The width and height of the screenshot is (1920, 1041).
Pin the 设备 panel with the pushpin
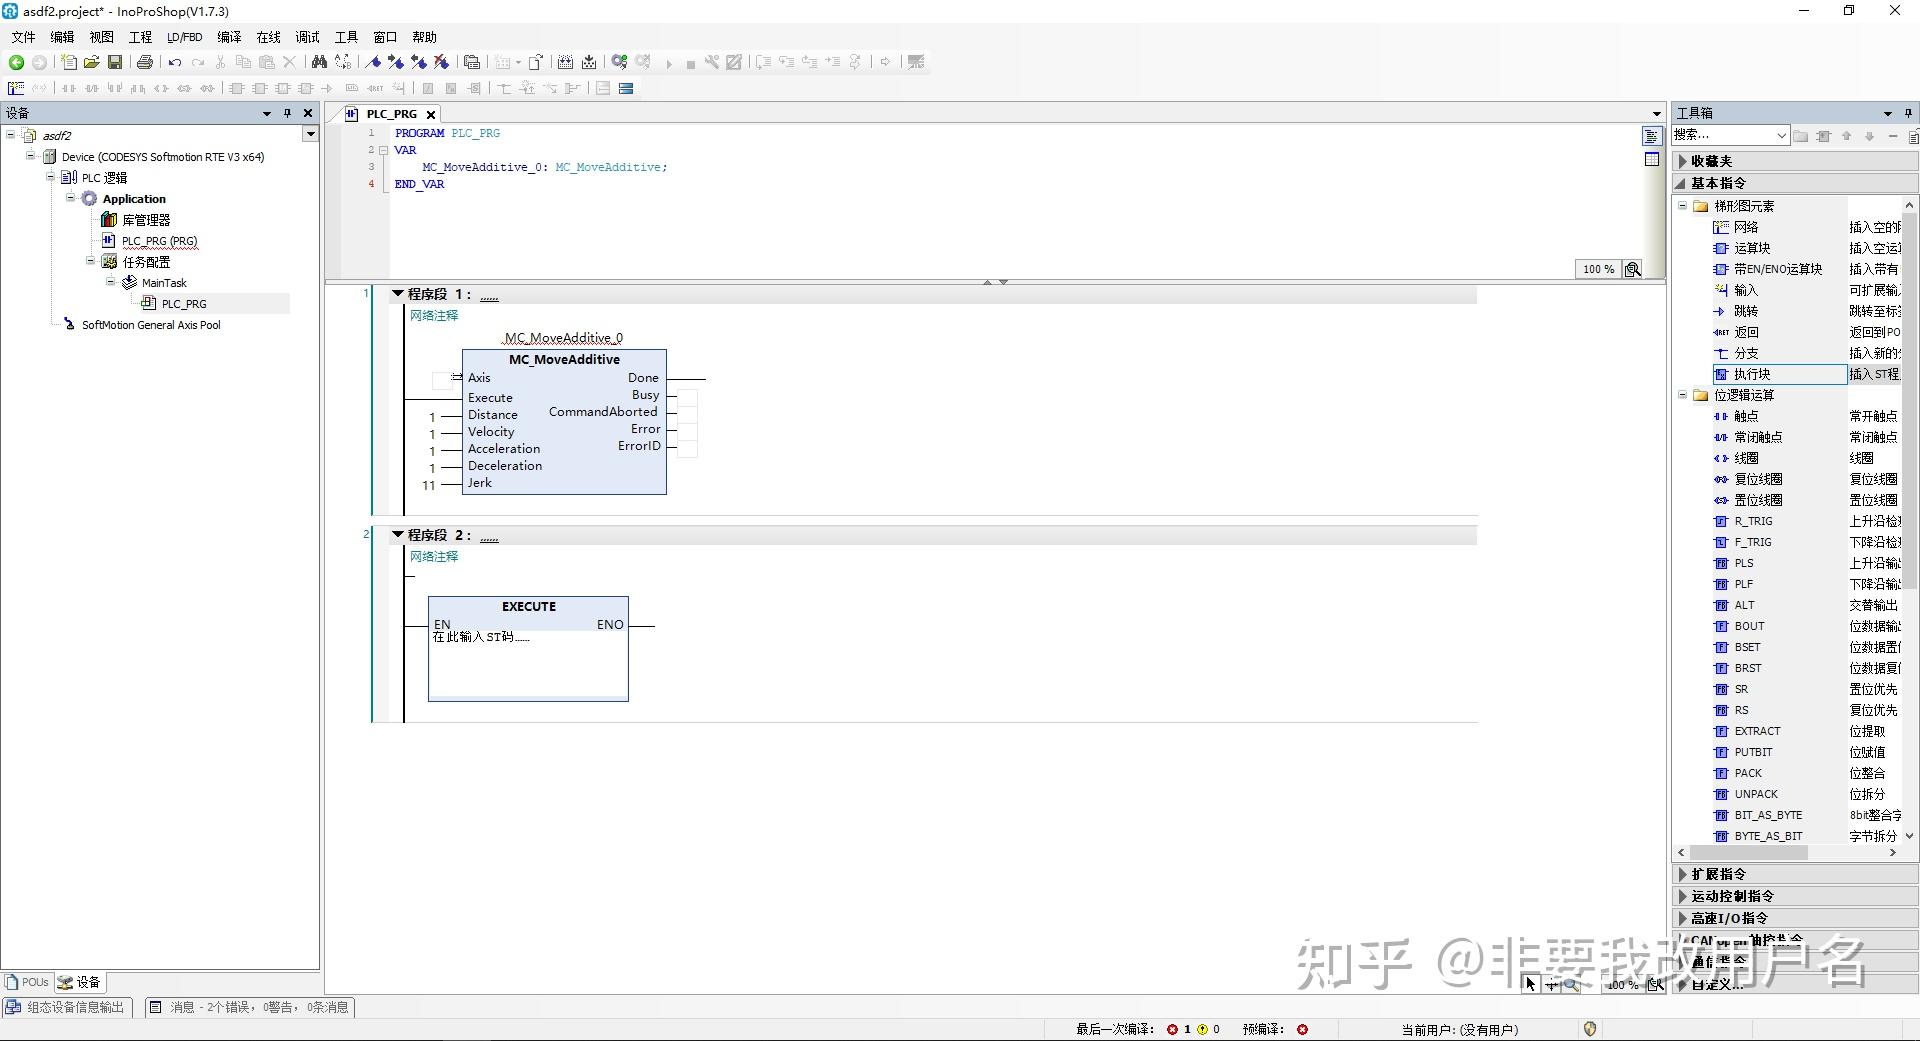[x=287, y=113]
